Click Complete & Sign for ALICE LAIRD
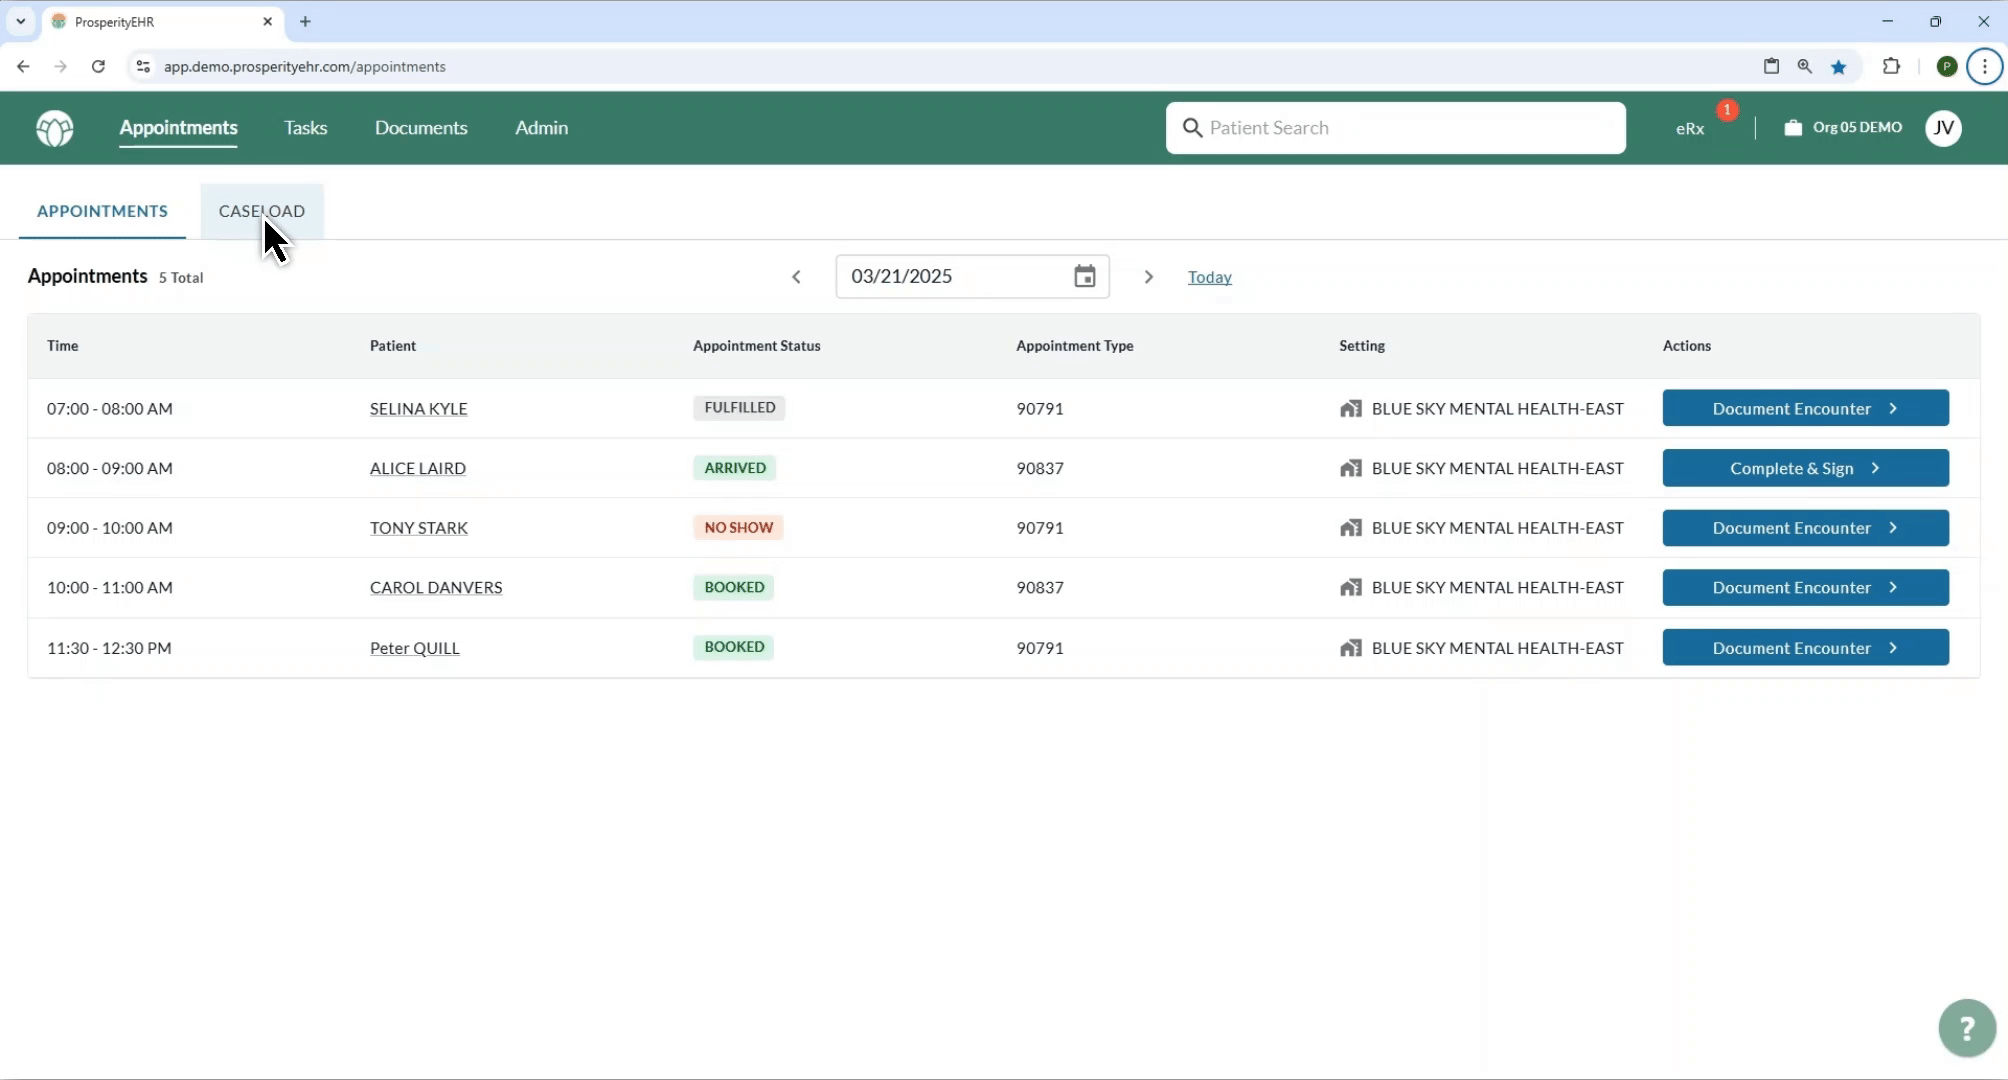This screenshot has height=1080, width=2008. tap(1804, 468)
